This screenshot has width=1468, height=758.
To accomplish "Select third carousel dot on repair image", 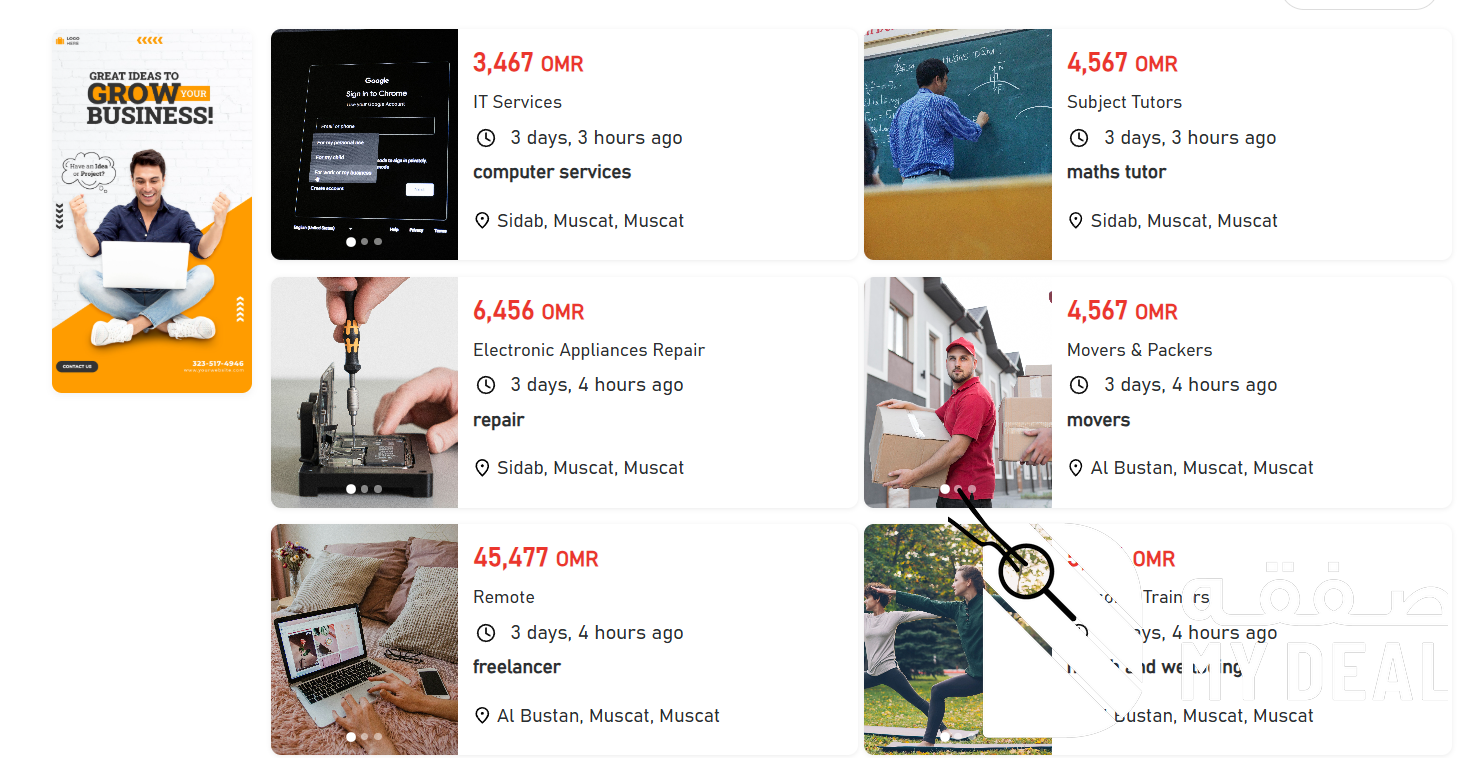I will 378,489.
